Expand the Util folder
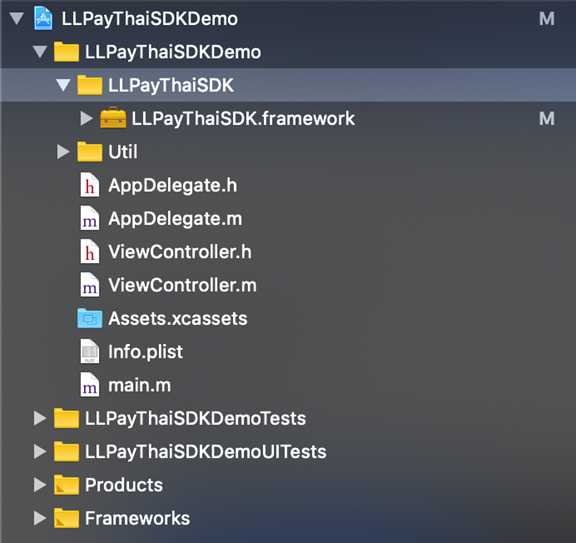The height and width of the screenshot is (543, 576). click(x=63, y=151)
